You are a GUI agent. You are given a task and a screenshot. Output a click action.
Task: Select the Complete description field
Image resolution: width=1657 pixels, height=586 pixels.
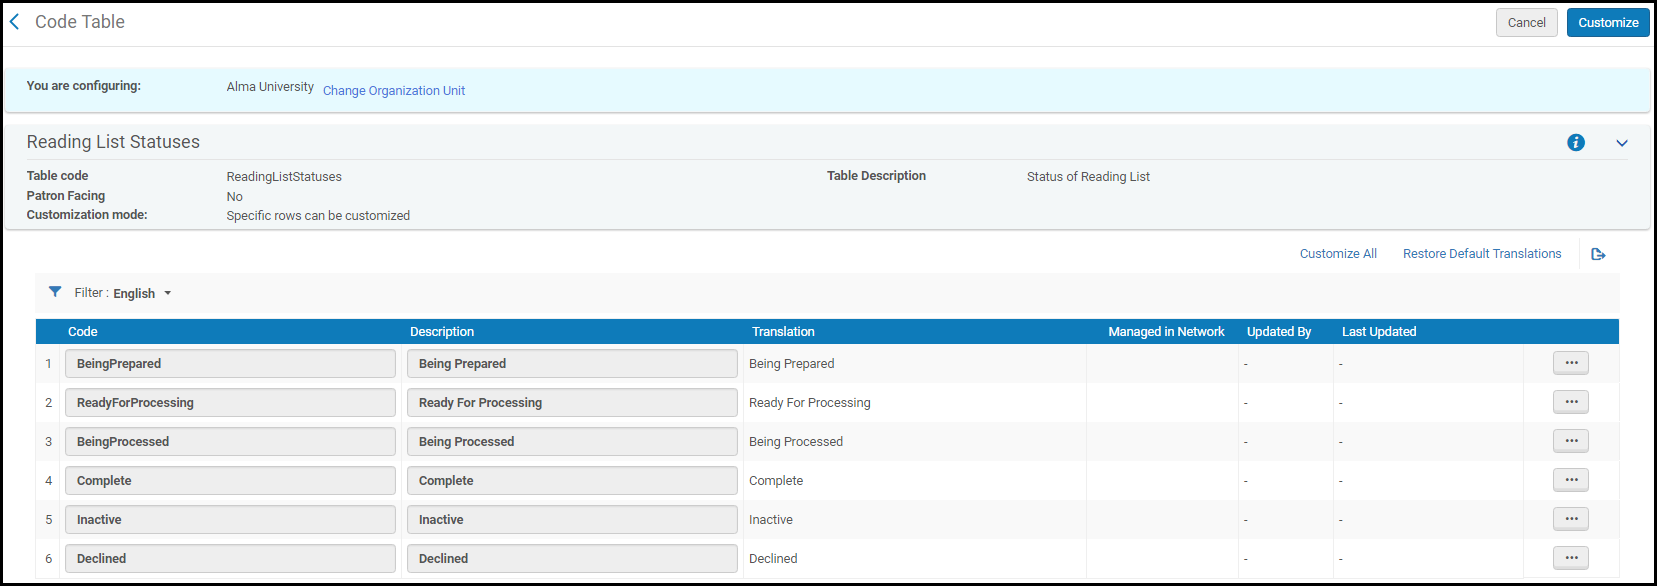pos(572,481)
